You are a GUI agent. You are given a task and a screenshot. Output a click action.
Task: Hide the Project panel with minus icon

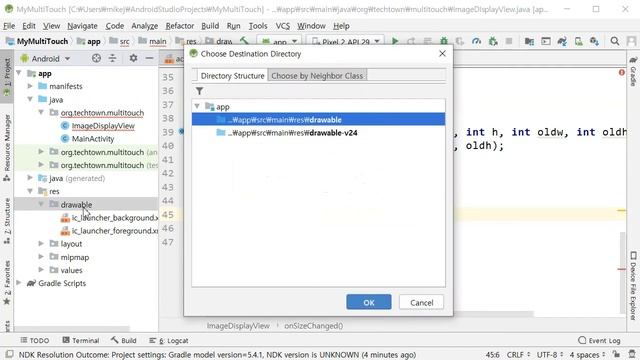149,58
